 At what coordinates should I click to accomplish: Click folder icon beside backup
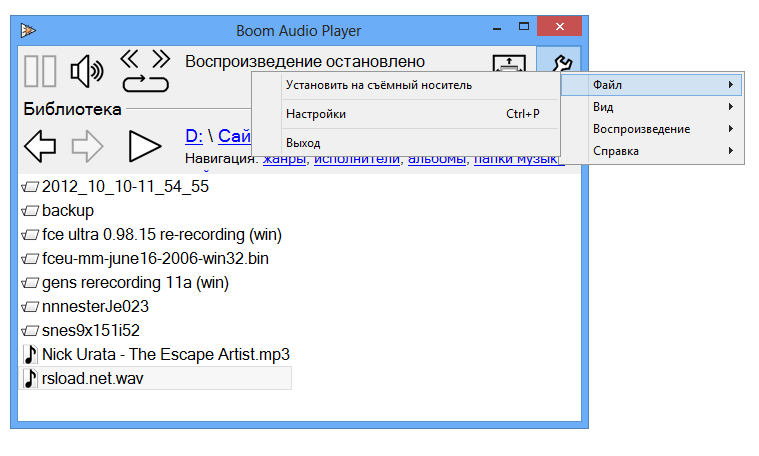(30, 211)
